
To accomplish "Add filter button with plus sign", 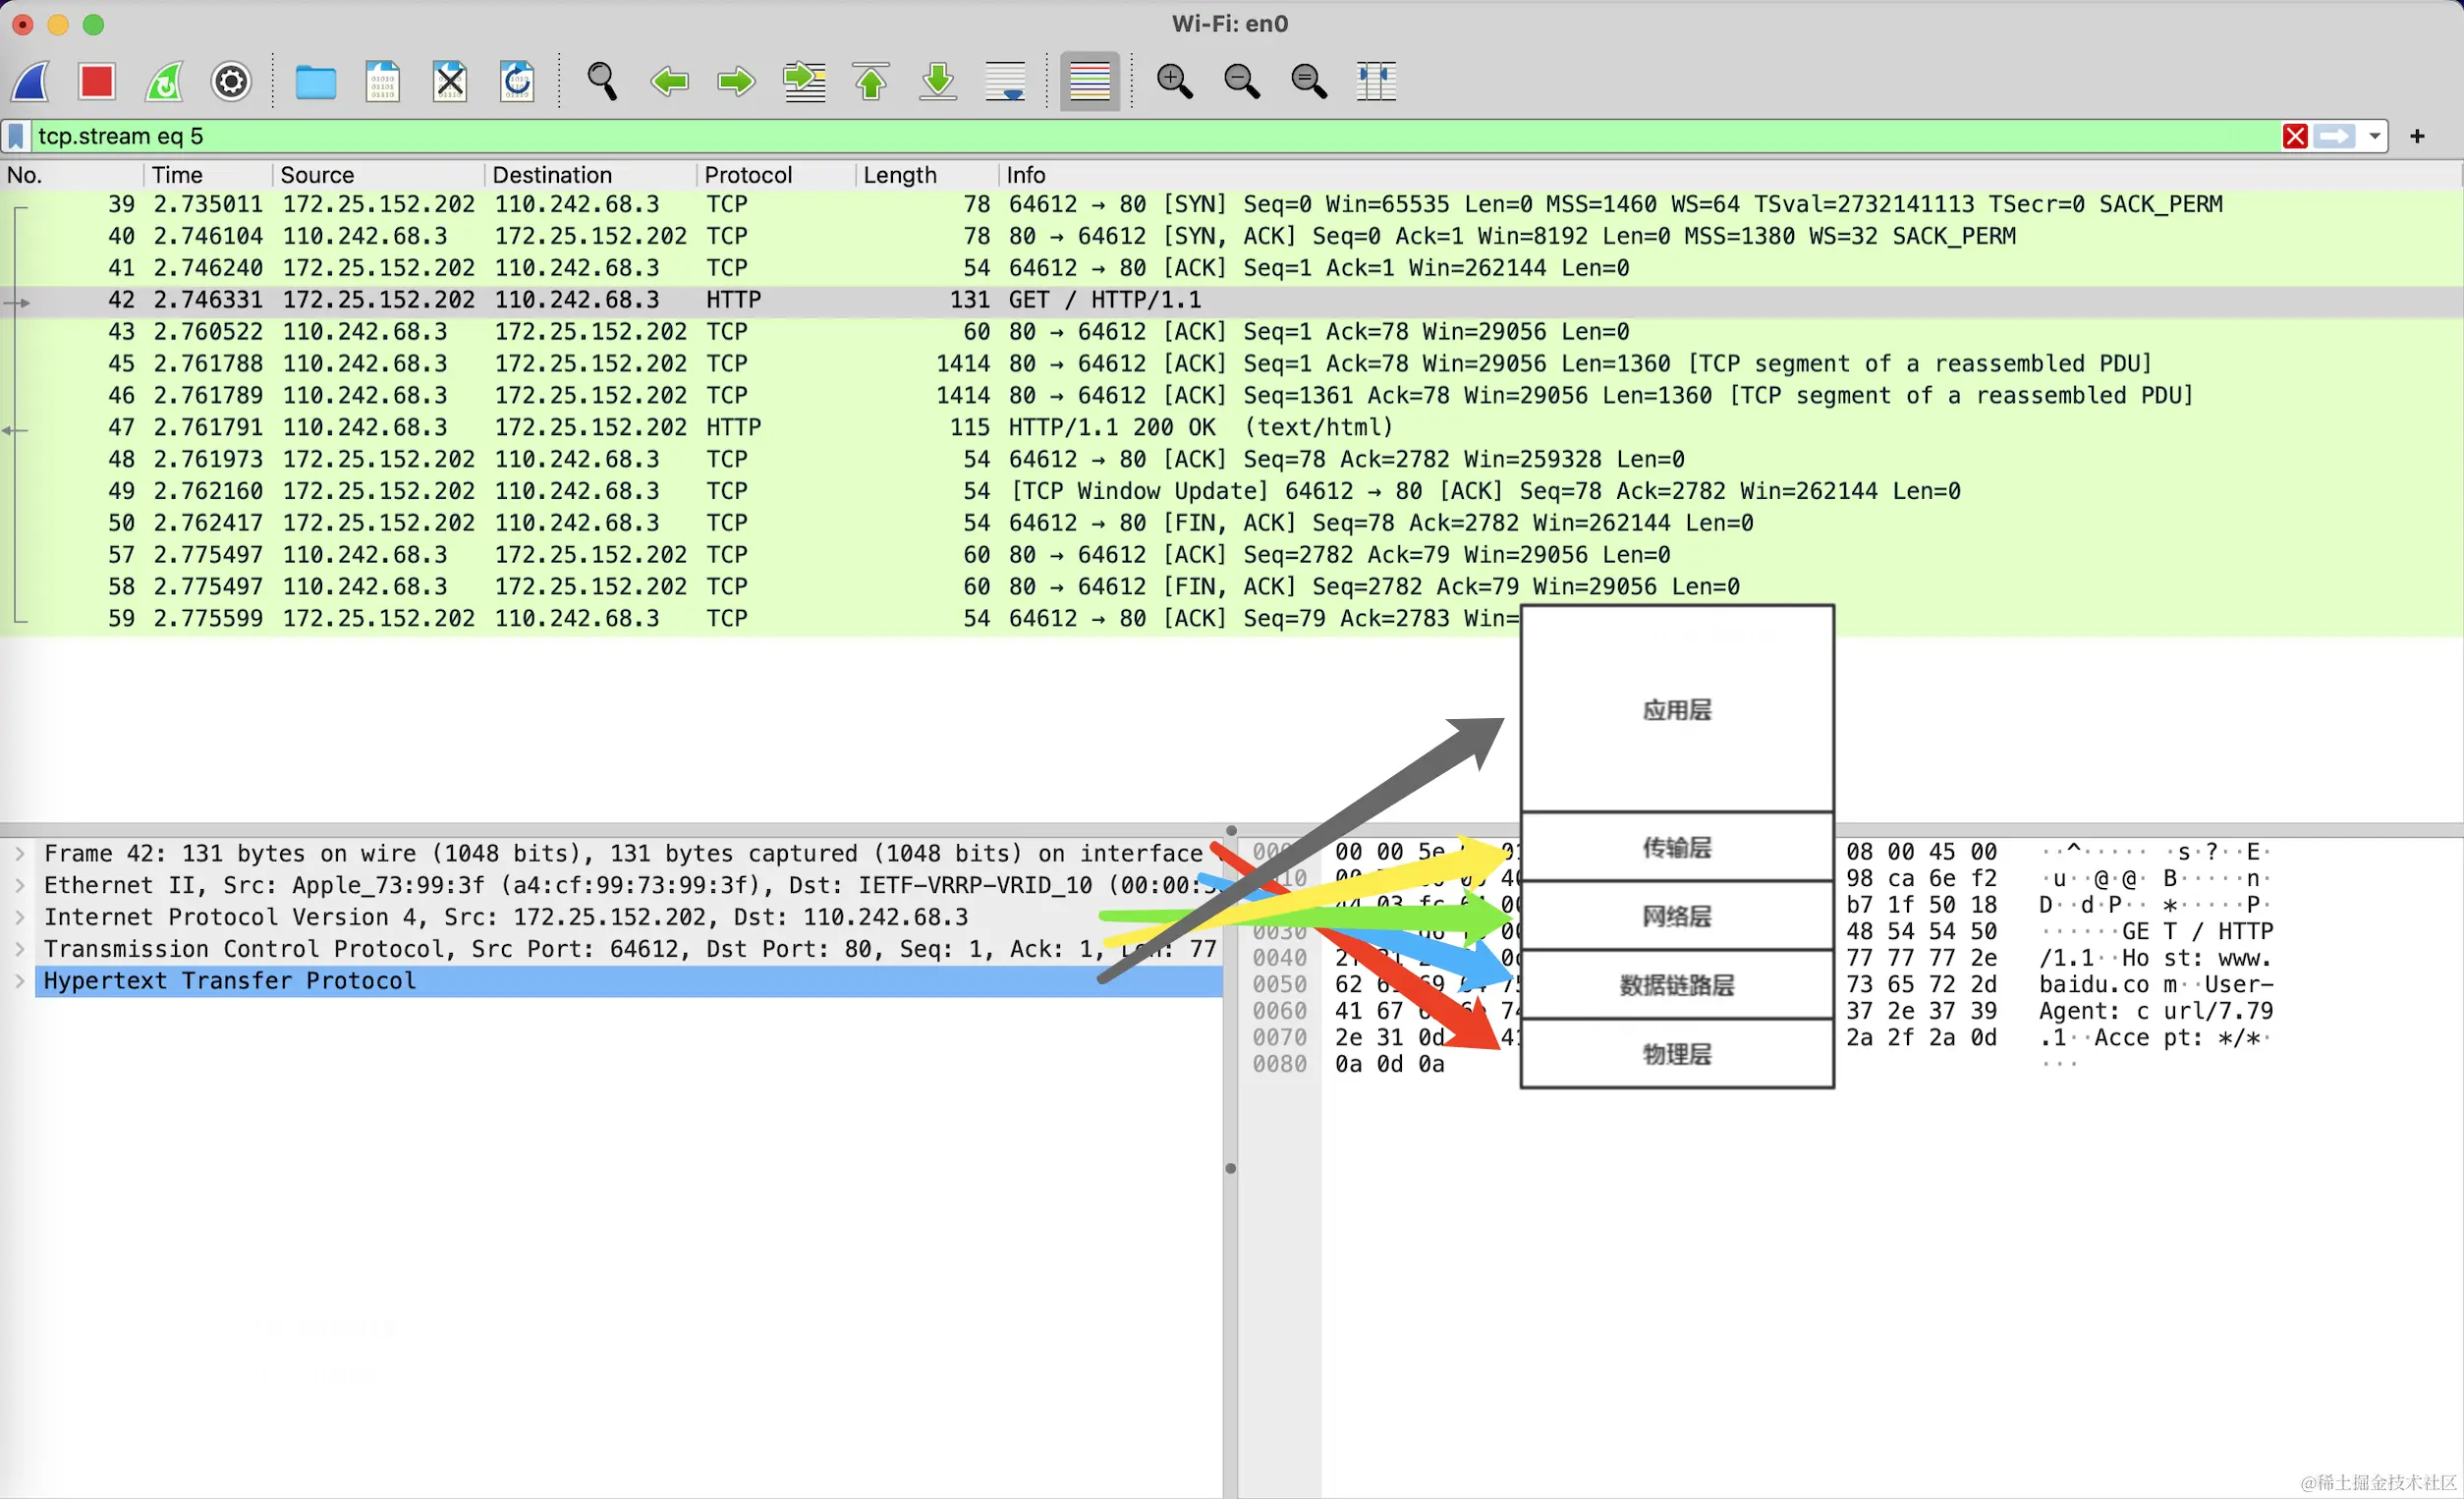I will (2417, 136).
